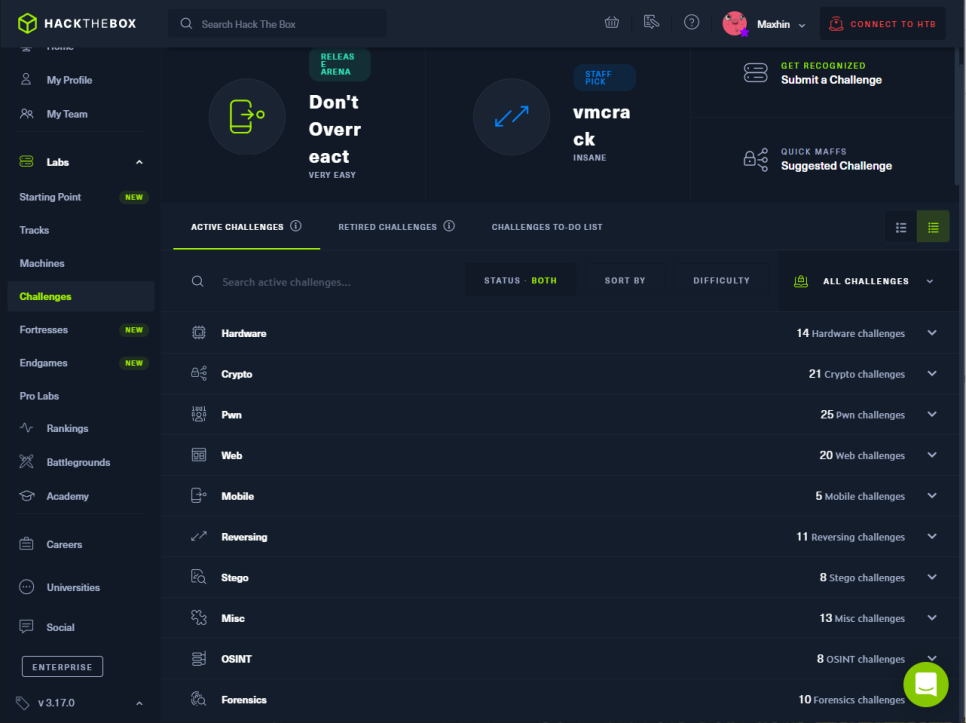The image size is (966, 723).
Task: Open Starting Point in sidebar
Action: (51, 196)
